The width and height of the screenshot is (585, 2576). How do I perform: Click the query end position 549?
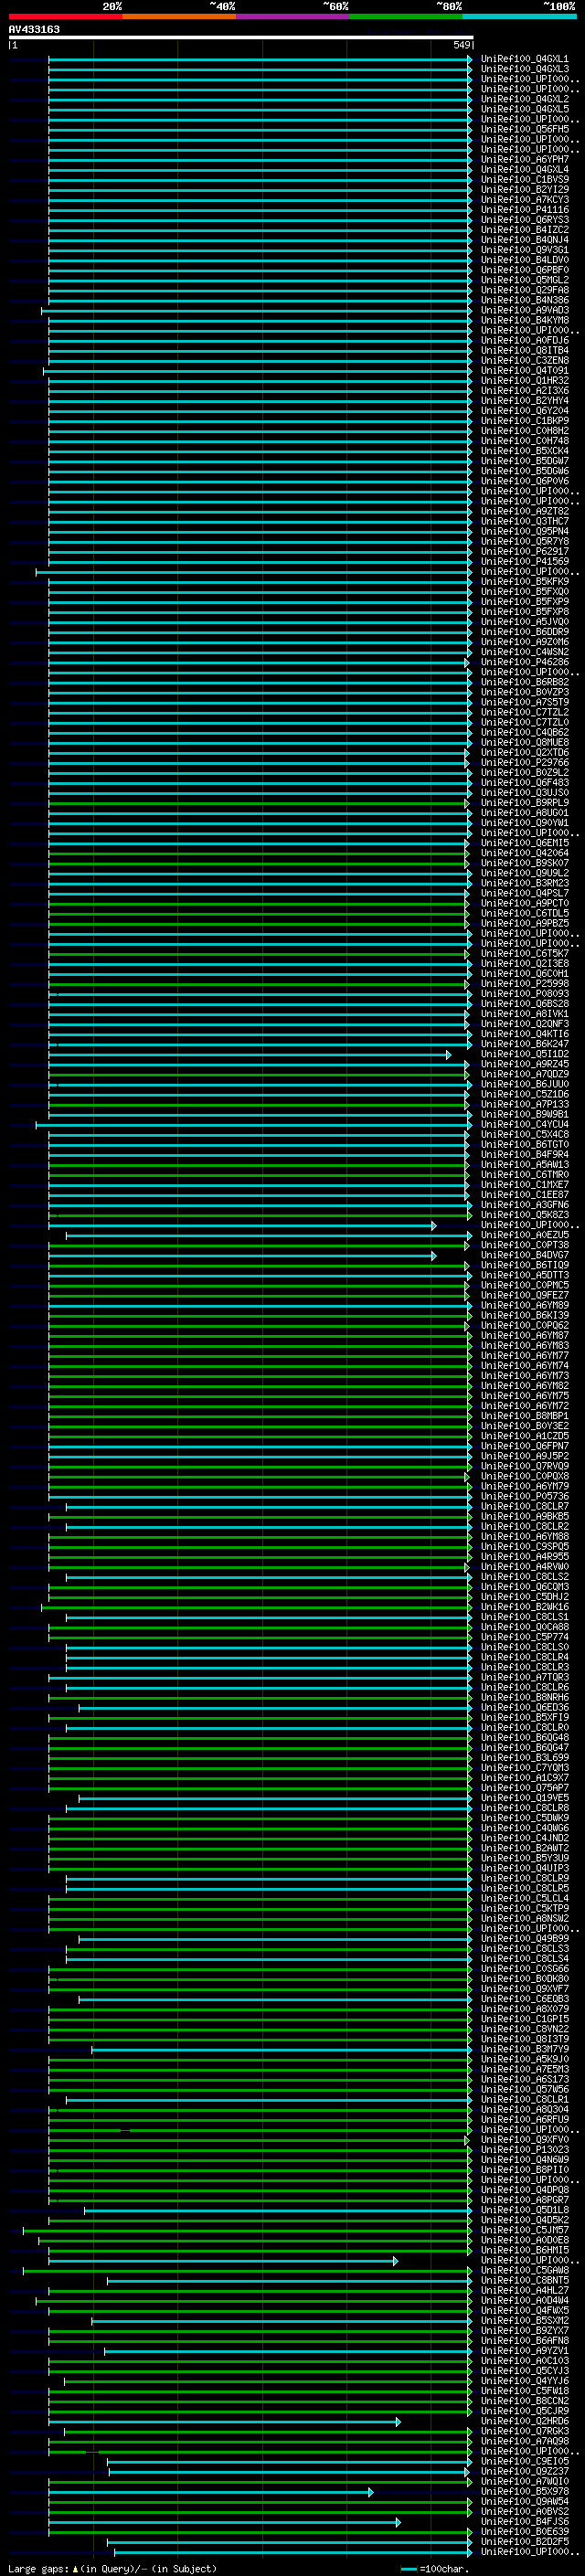tap(462, 45)
